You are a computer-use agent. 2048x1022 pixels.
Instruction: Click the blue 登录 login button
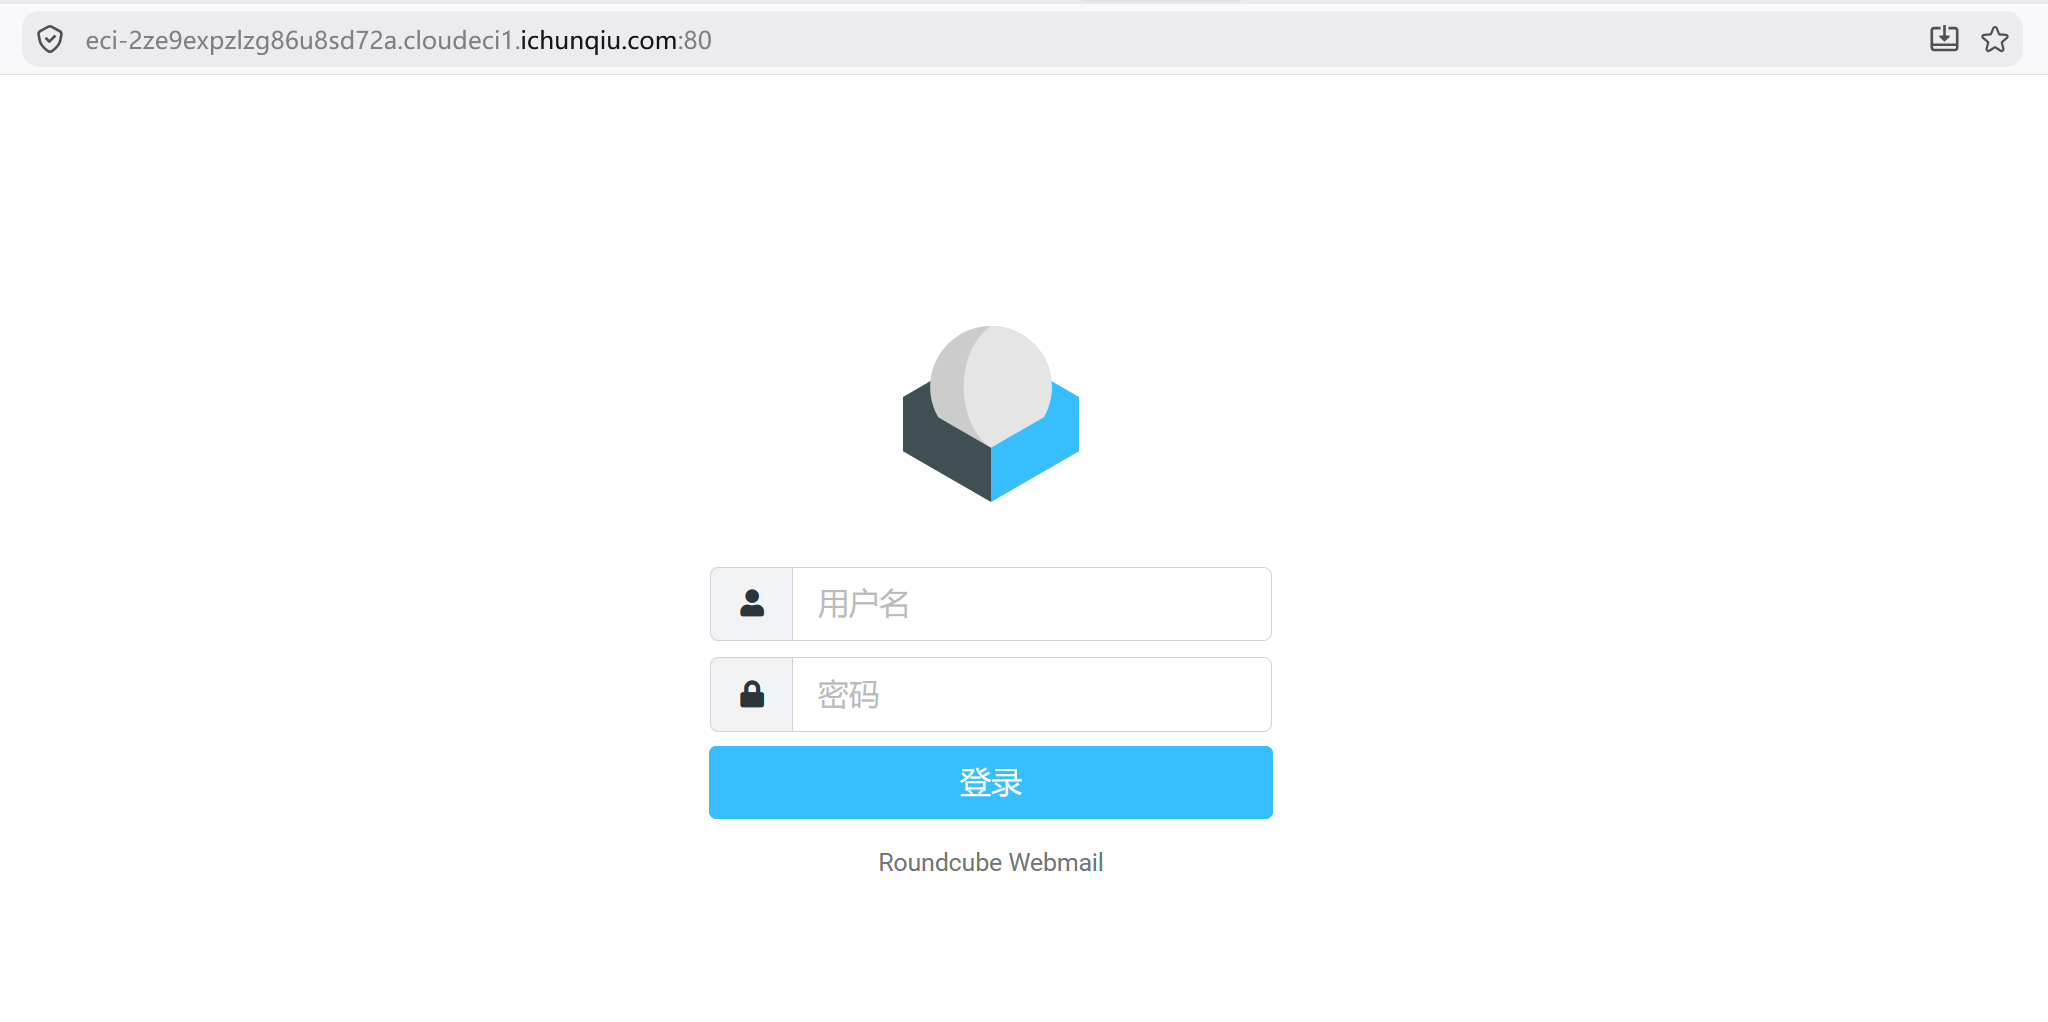pos(991,782)
